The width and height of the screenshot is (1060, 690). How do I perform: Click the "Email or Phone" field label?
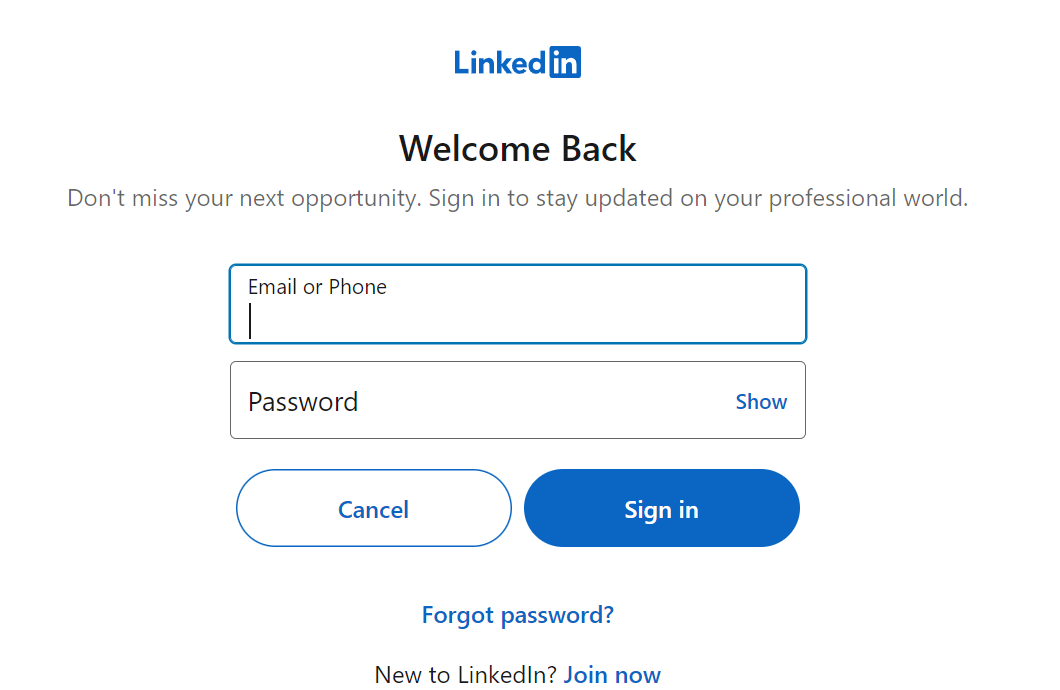tap(317, 287)
